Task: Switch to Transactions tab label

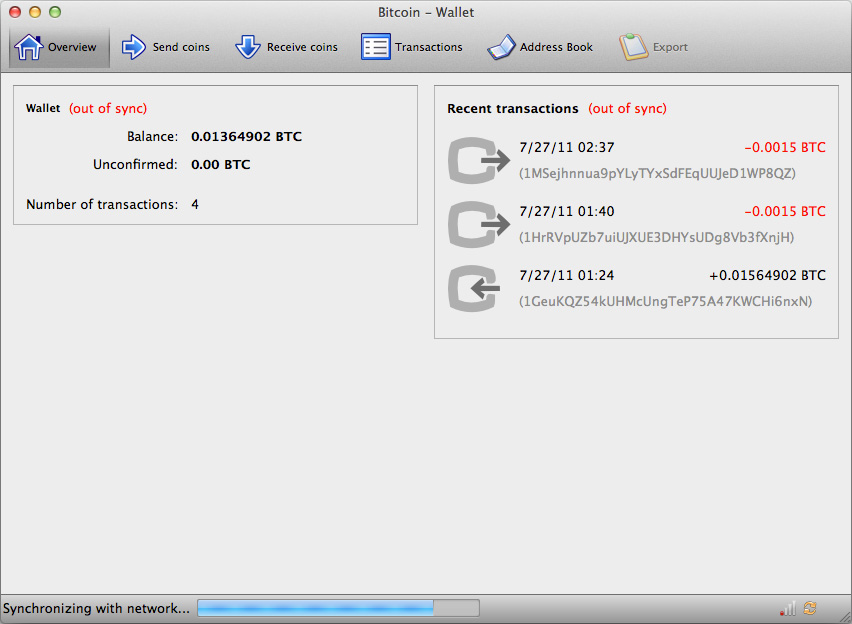Action: (x=429, y=47)
